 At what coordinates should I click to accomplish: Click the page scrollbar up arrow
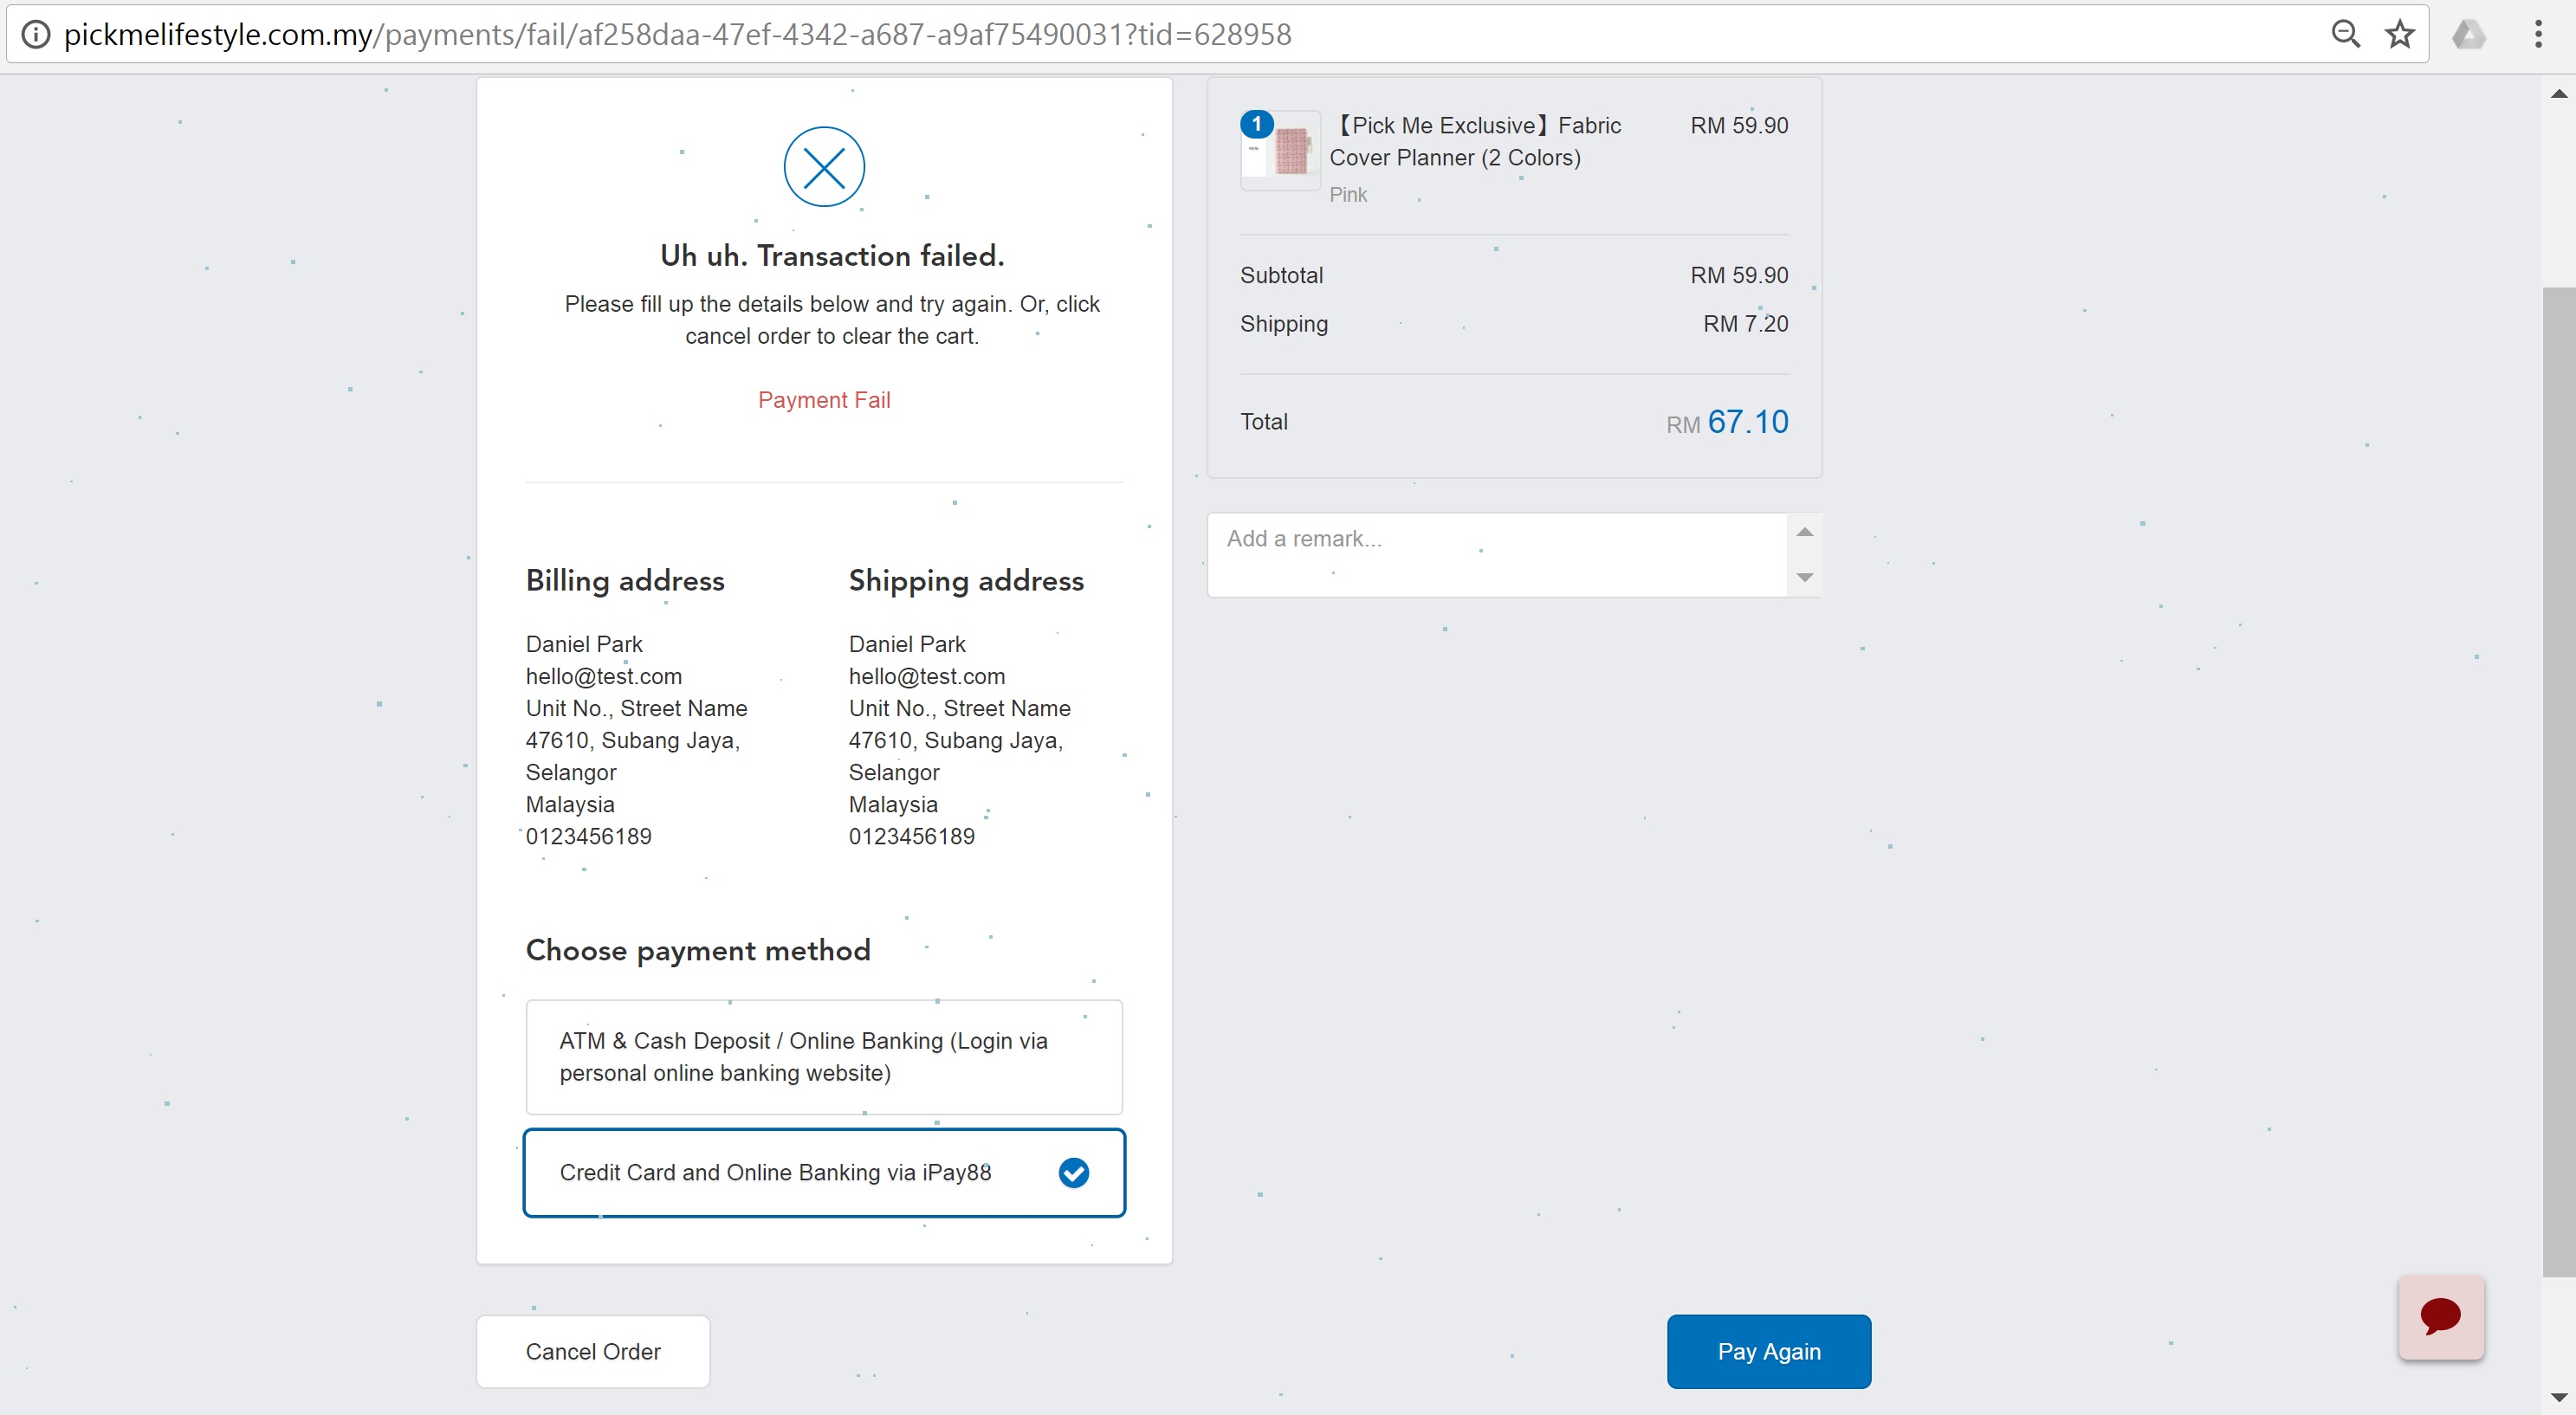(2559, 94)
